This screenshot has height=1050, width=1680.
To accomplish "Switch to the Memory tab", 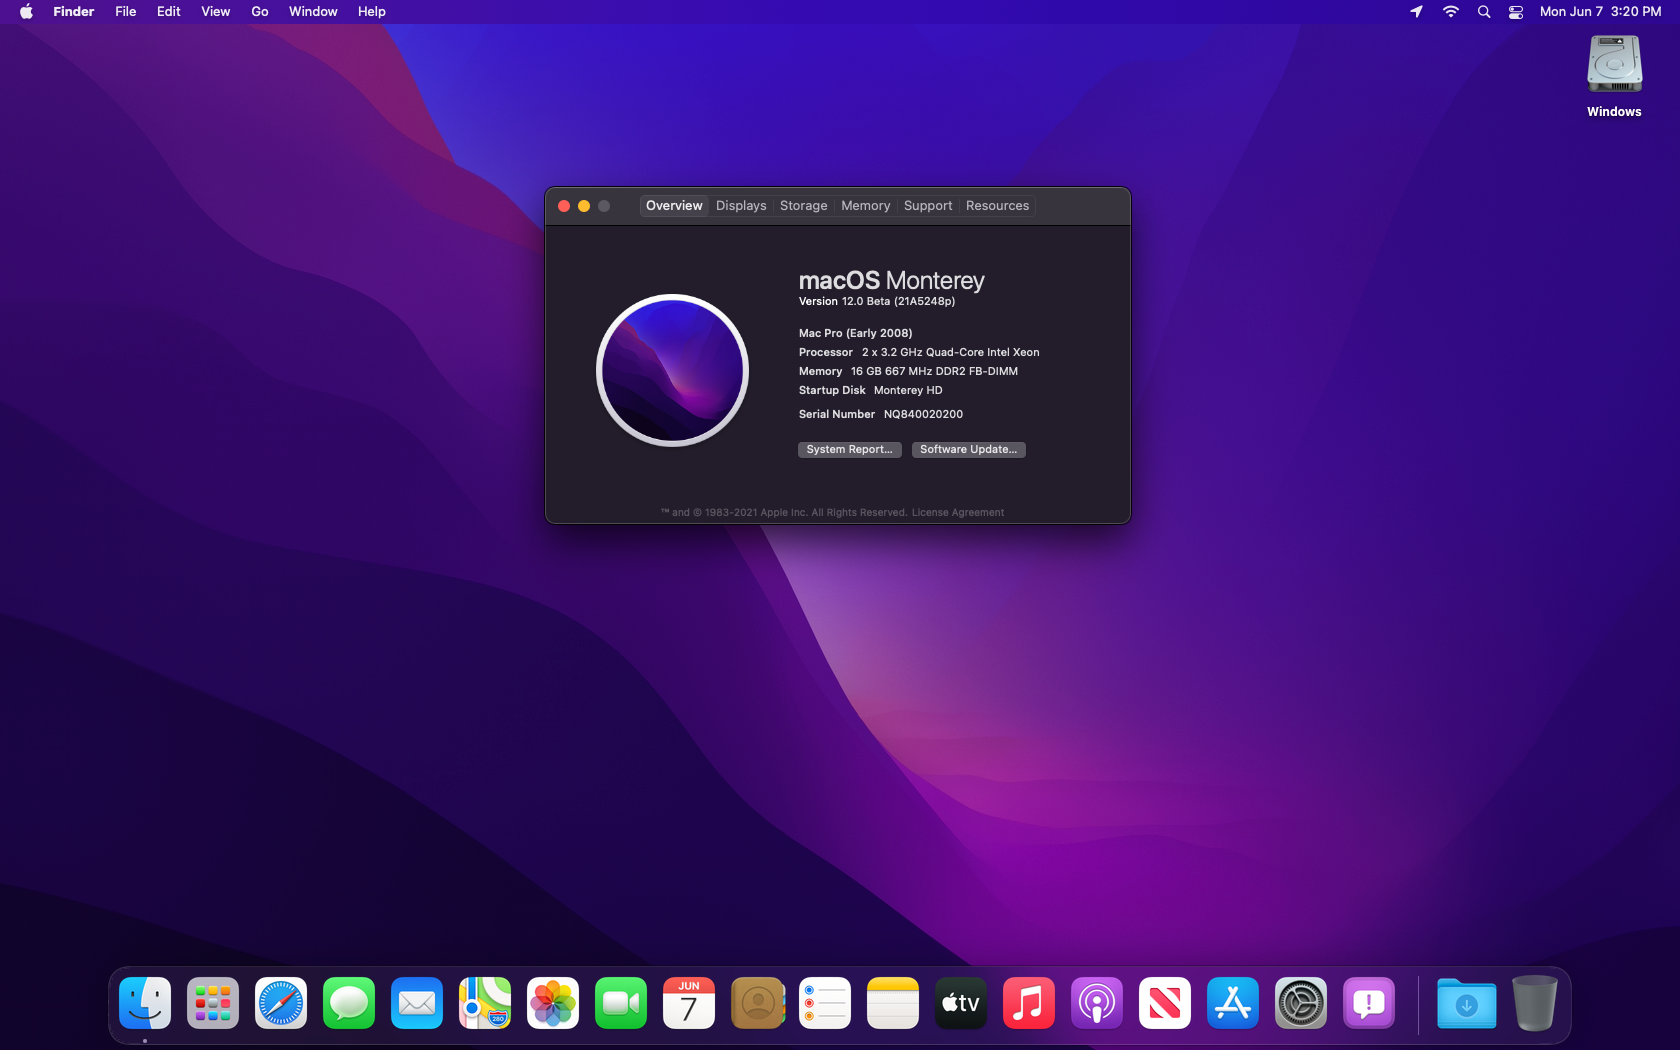I will pos(866,206).
